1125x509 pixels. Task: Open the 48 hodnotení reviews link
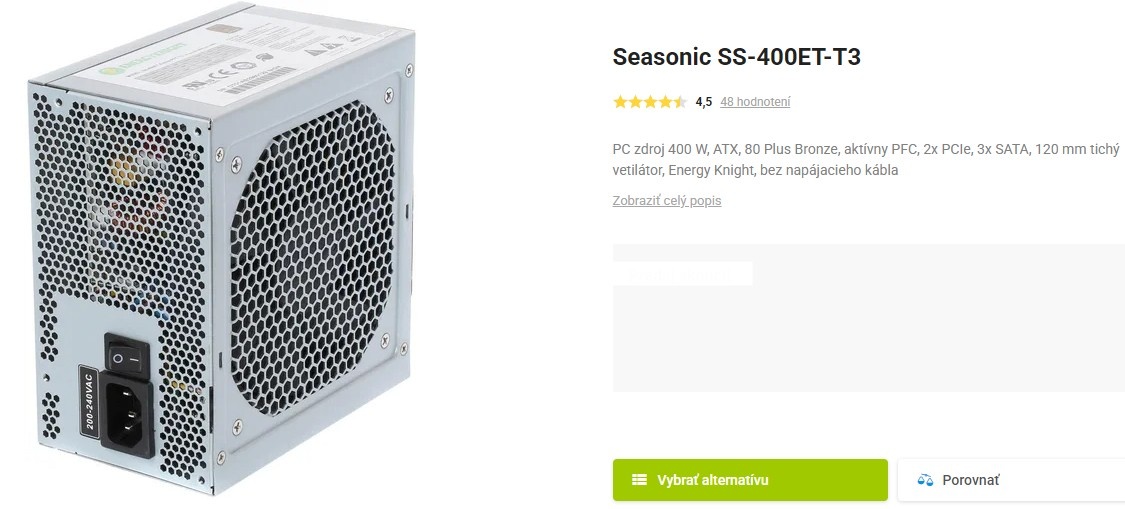754,102
